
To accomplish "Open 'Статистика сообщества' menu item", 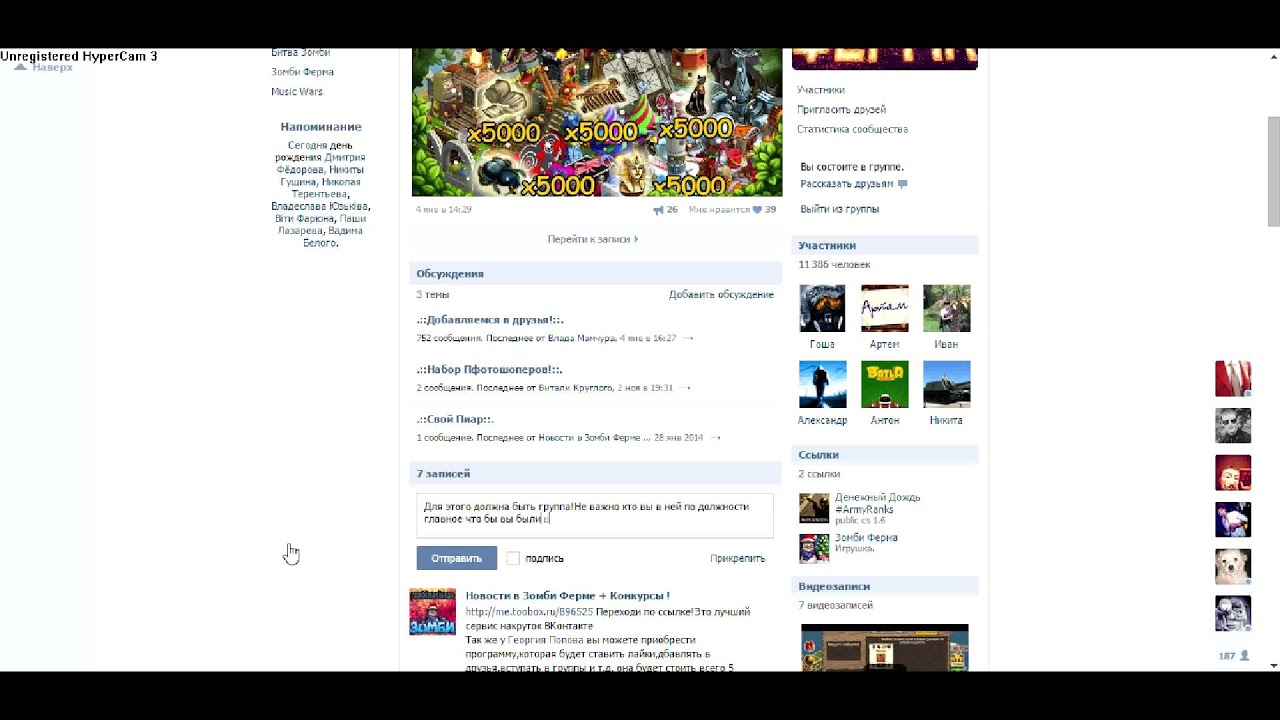I will (x=852, y=129).
